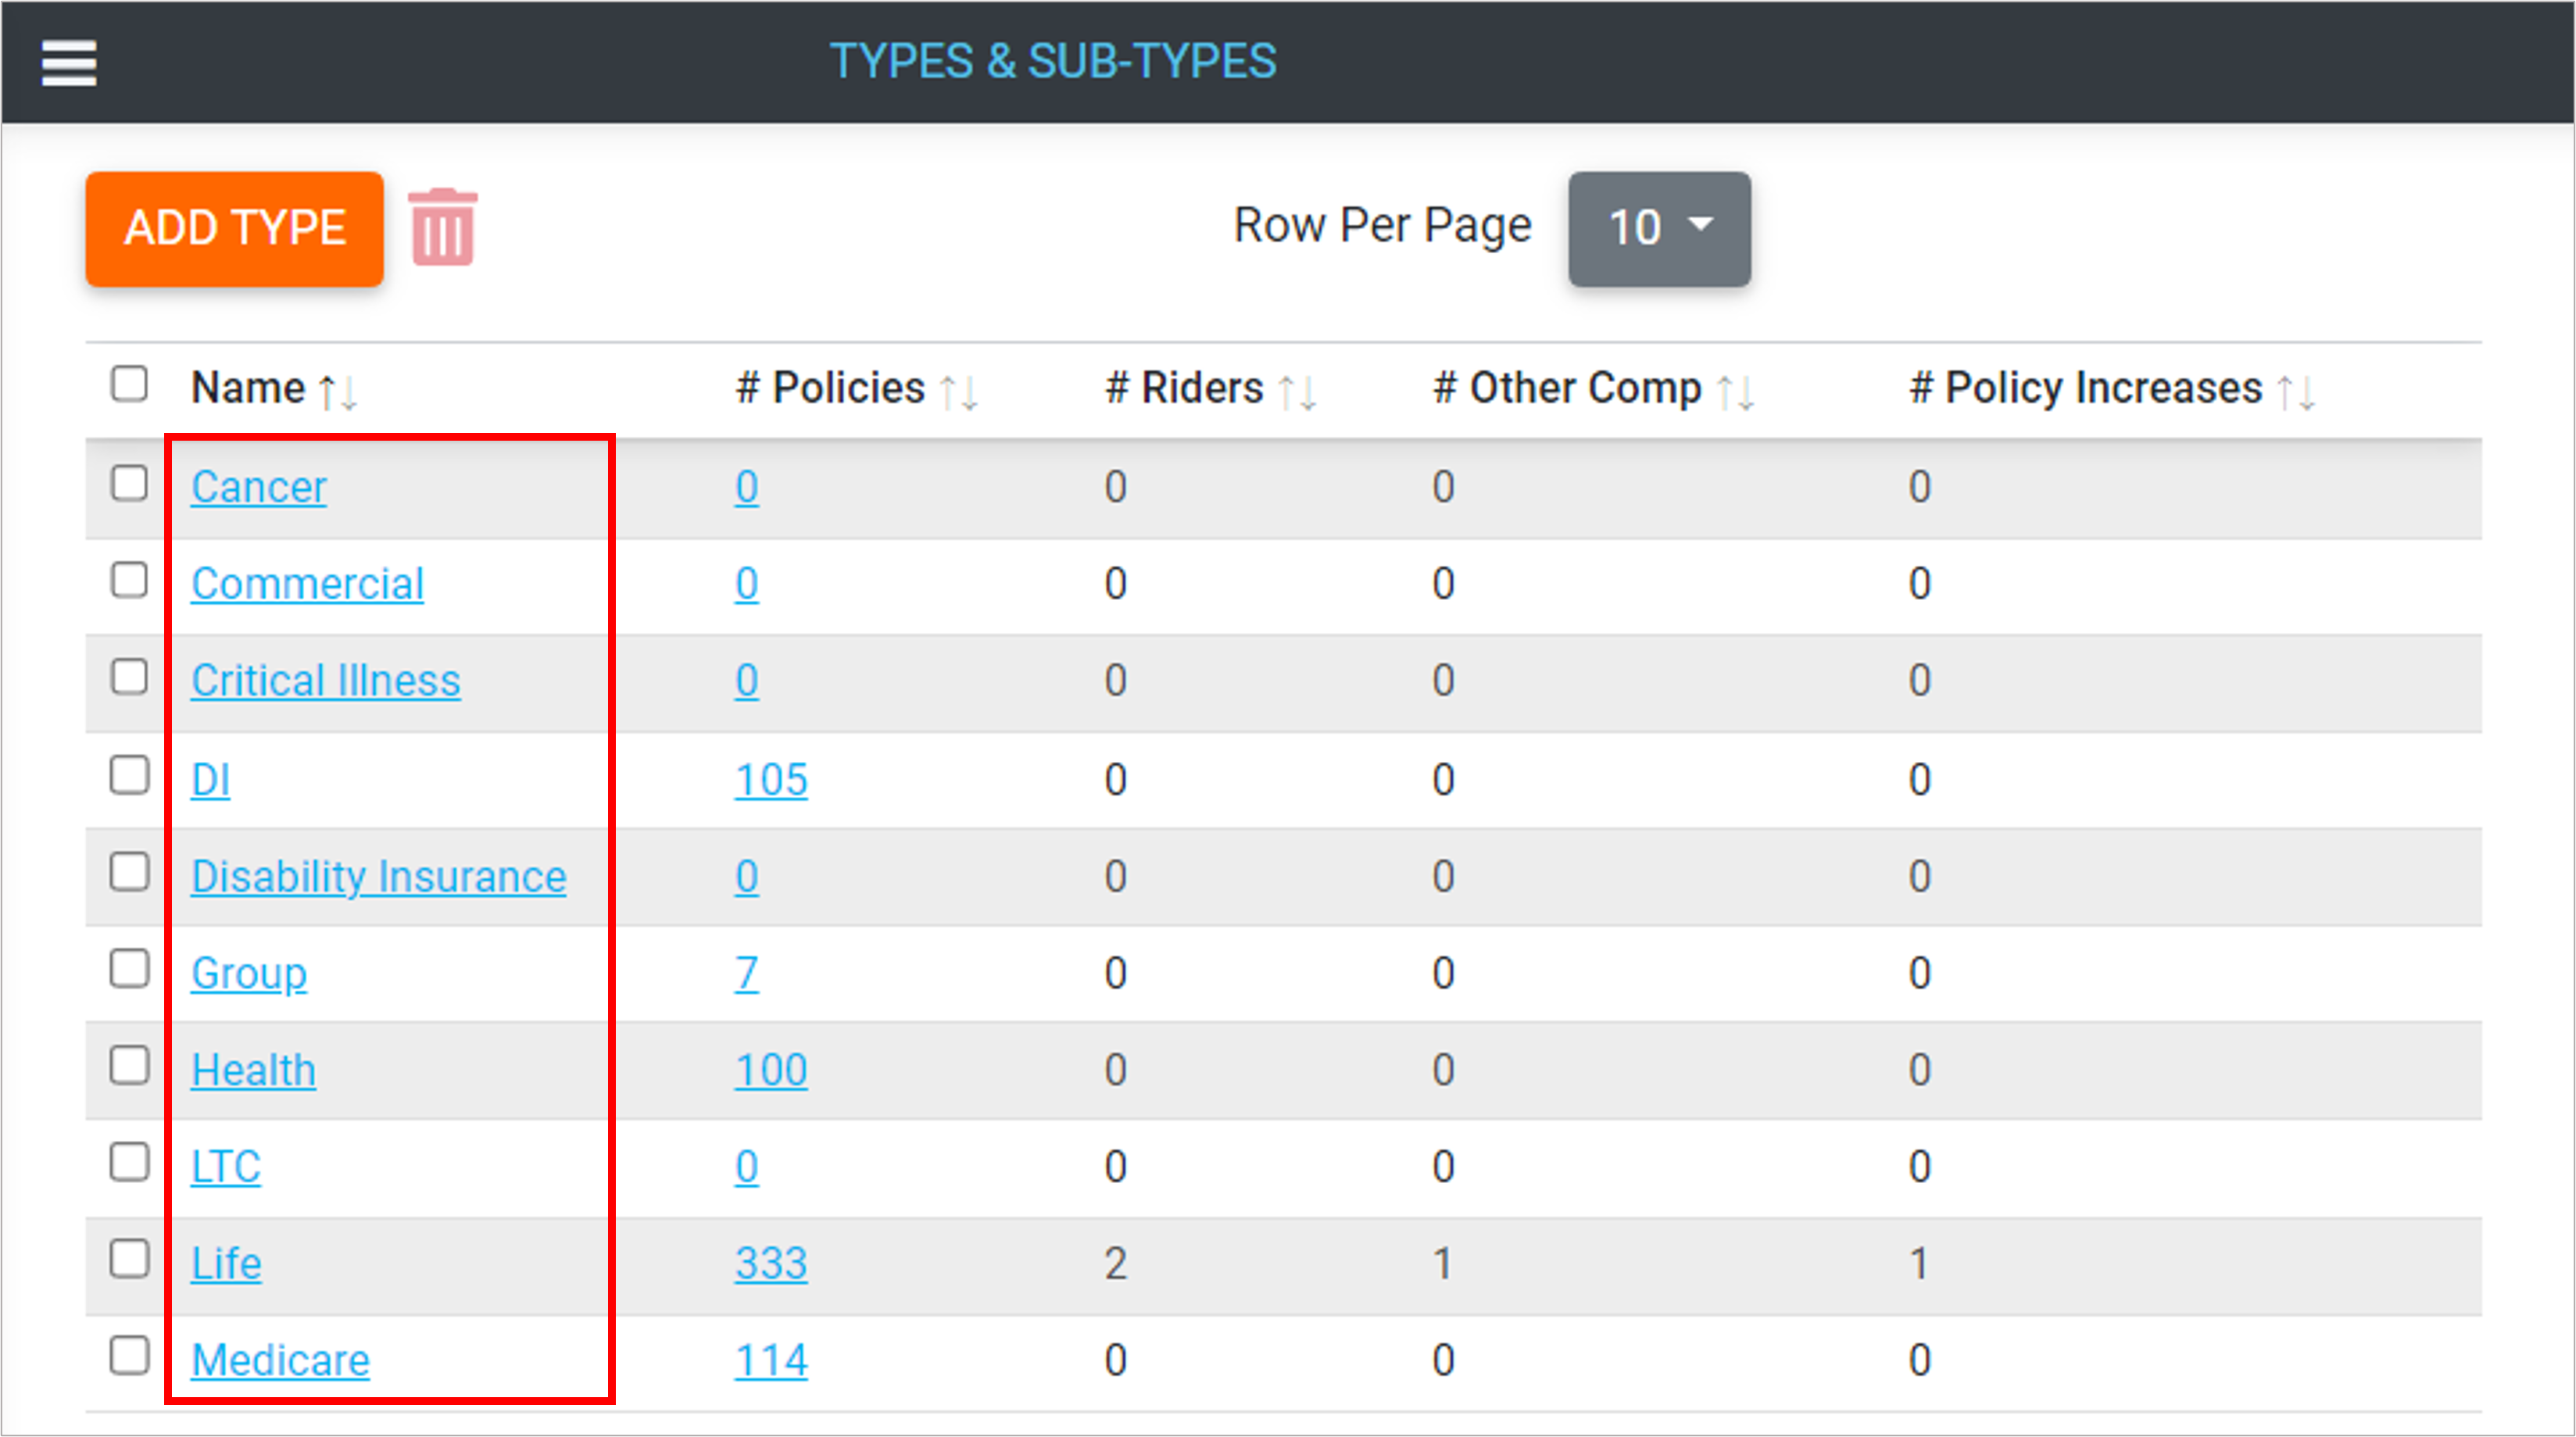2576x1437 pixels.
Task: Sort by # Policy Increases arrows
Action: pos(2296,391)
